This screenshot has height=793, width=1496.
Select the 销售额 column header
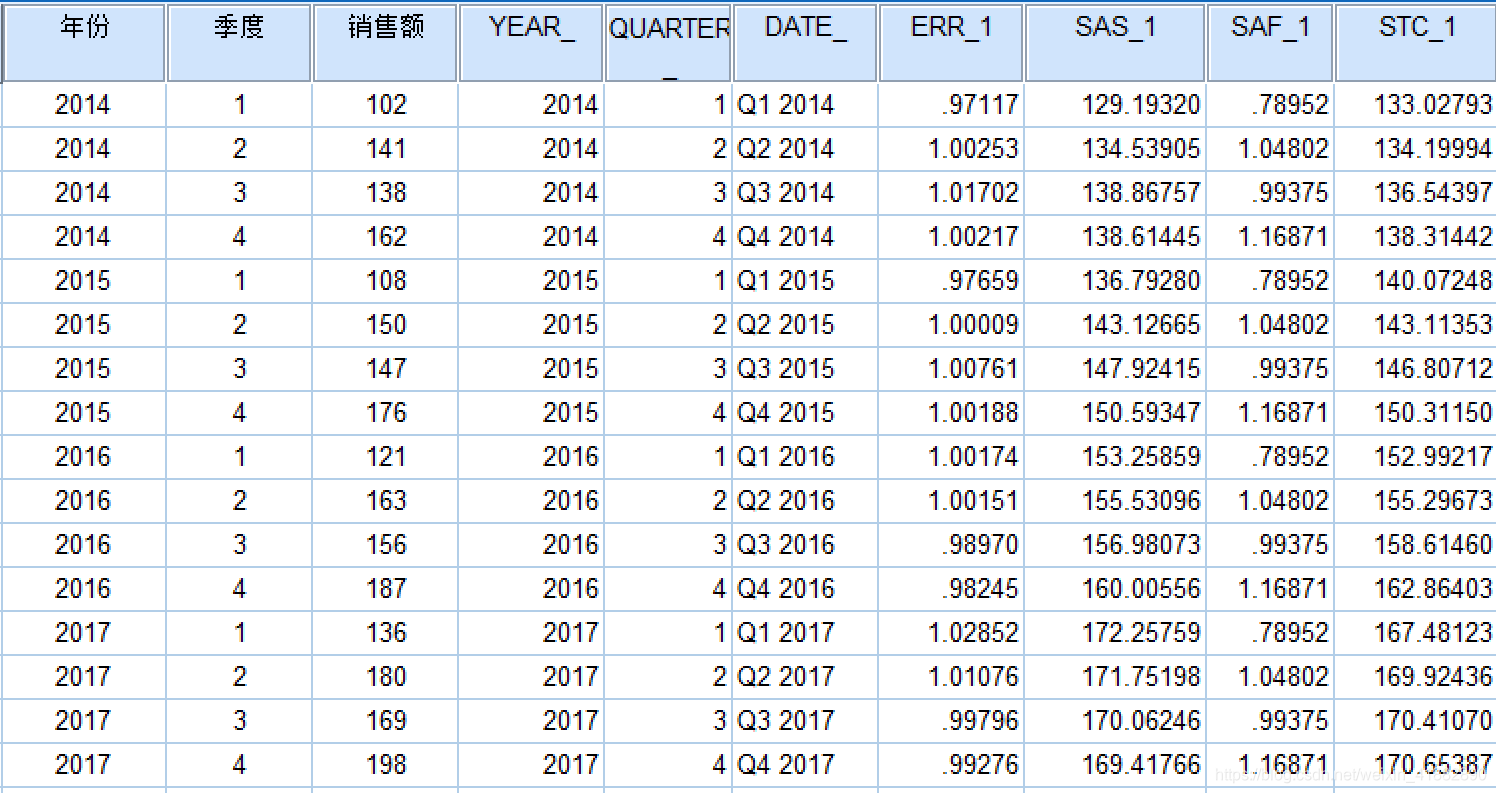(x=385, y=43)
